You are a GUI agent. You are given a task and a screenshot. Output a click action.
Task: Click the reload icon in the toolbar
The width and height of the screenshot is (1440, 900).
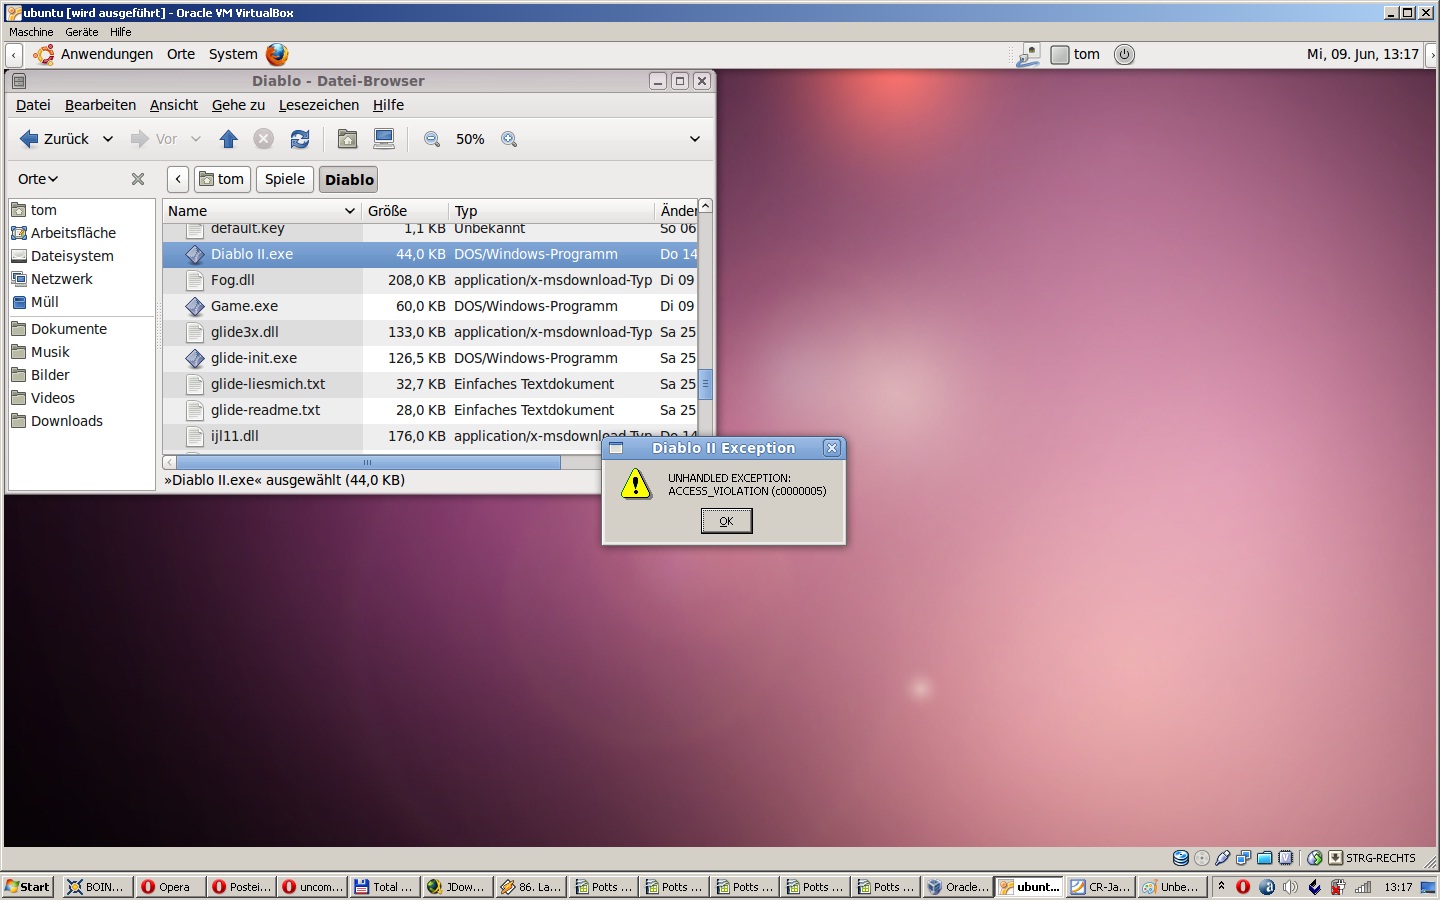pos(300,139)
